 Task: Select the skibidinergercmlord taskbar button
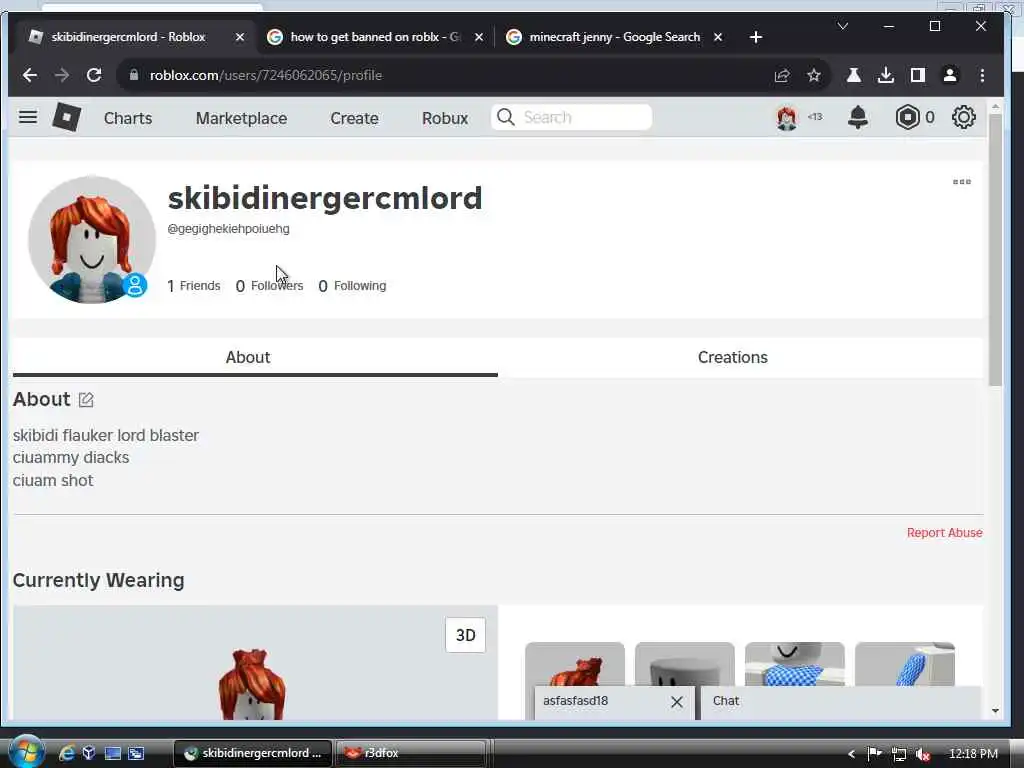click(x=253, y=754)
